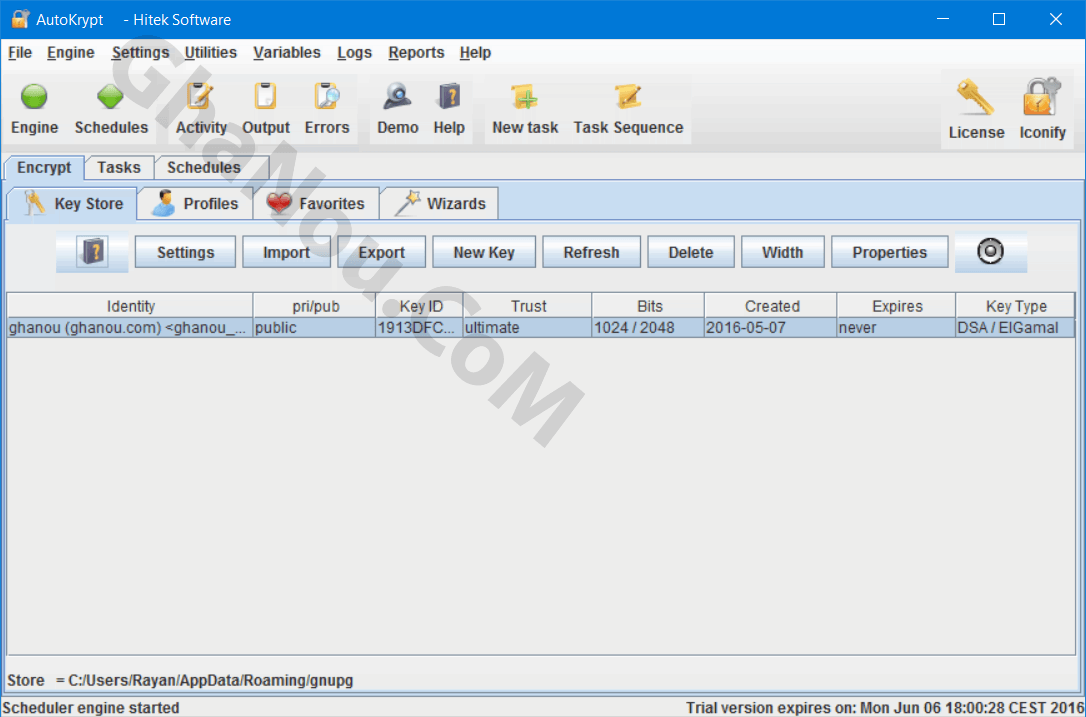Click the AutoKrypt title bar app icon

pyautogui.click(x=20, y=19)
